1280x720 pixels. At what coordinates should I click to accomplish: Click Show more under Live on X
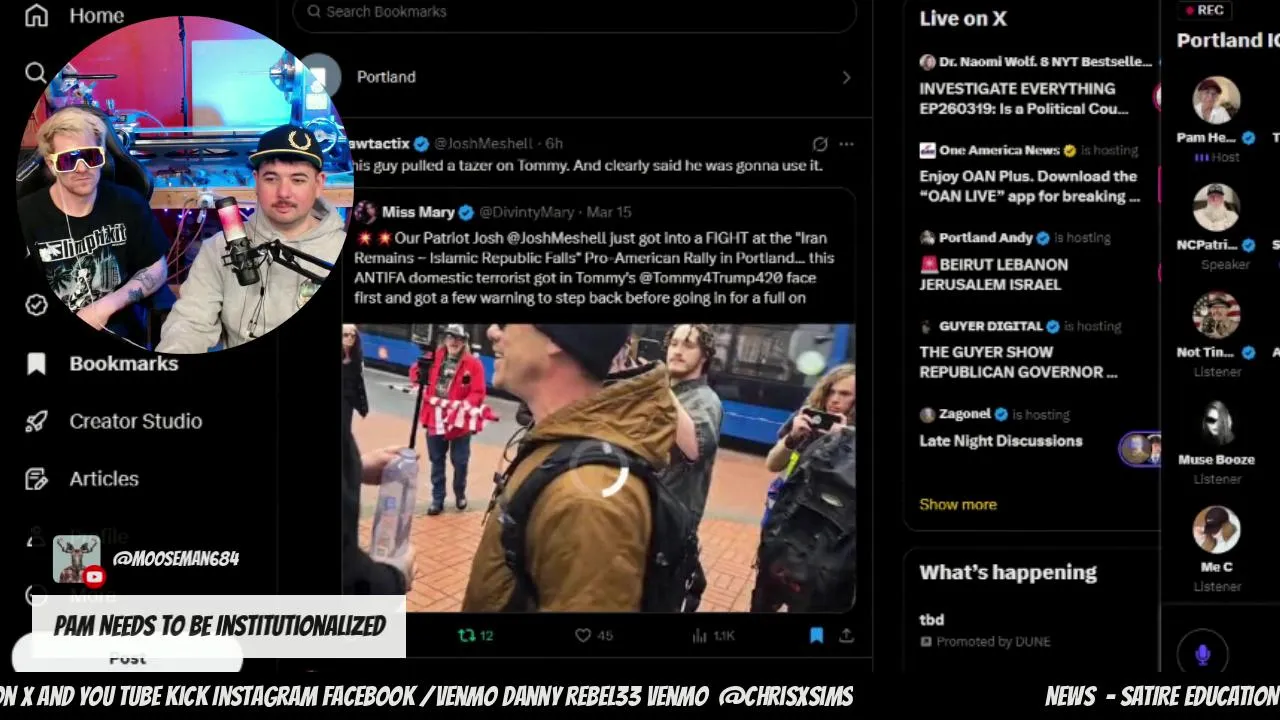958,504
